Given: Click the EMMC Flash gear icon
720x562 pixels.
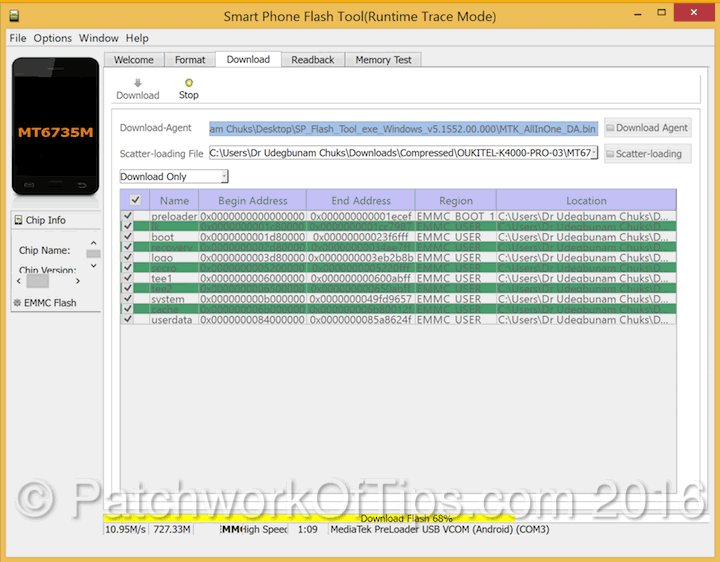Looking at the screenshot, I should tap(17, 303).
